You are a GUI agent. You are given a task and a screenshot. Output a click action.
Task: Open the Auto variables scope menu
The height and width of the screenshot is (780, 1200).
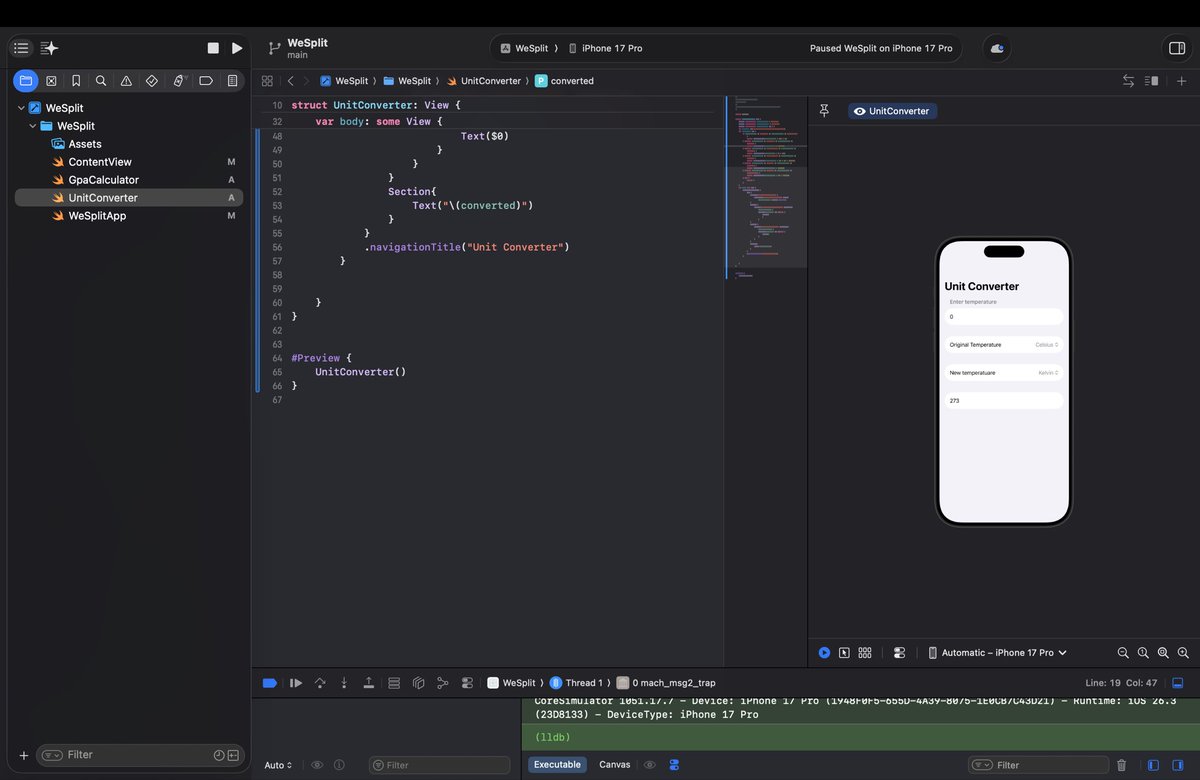click(278, 765)
